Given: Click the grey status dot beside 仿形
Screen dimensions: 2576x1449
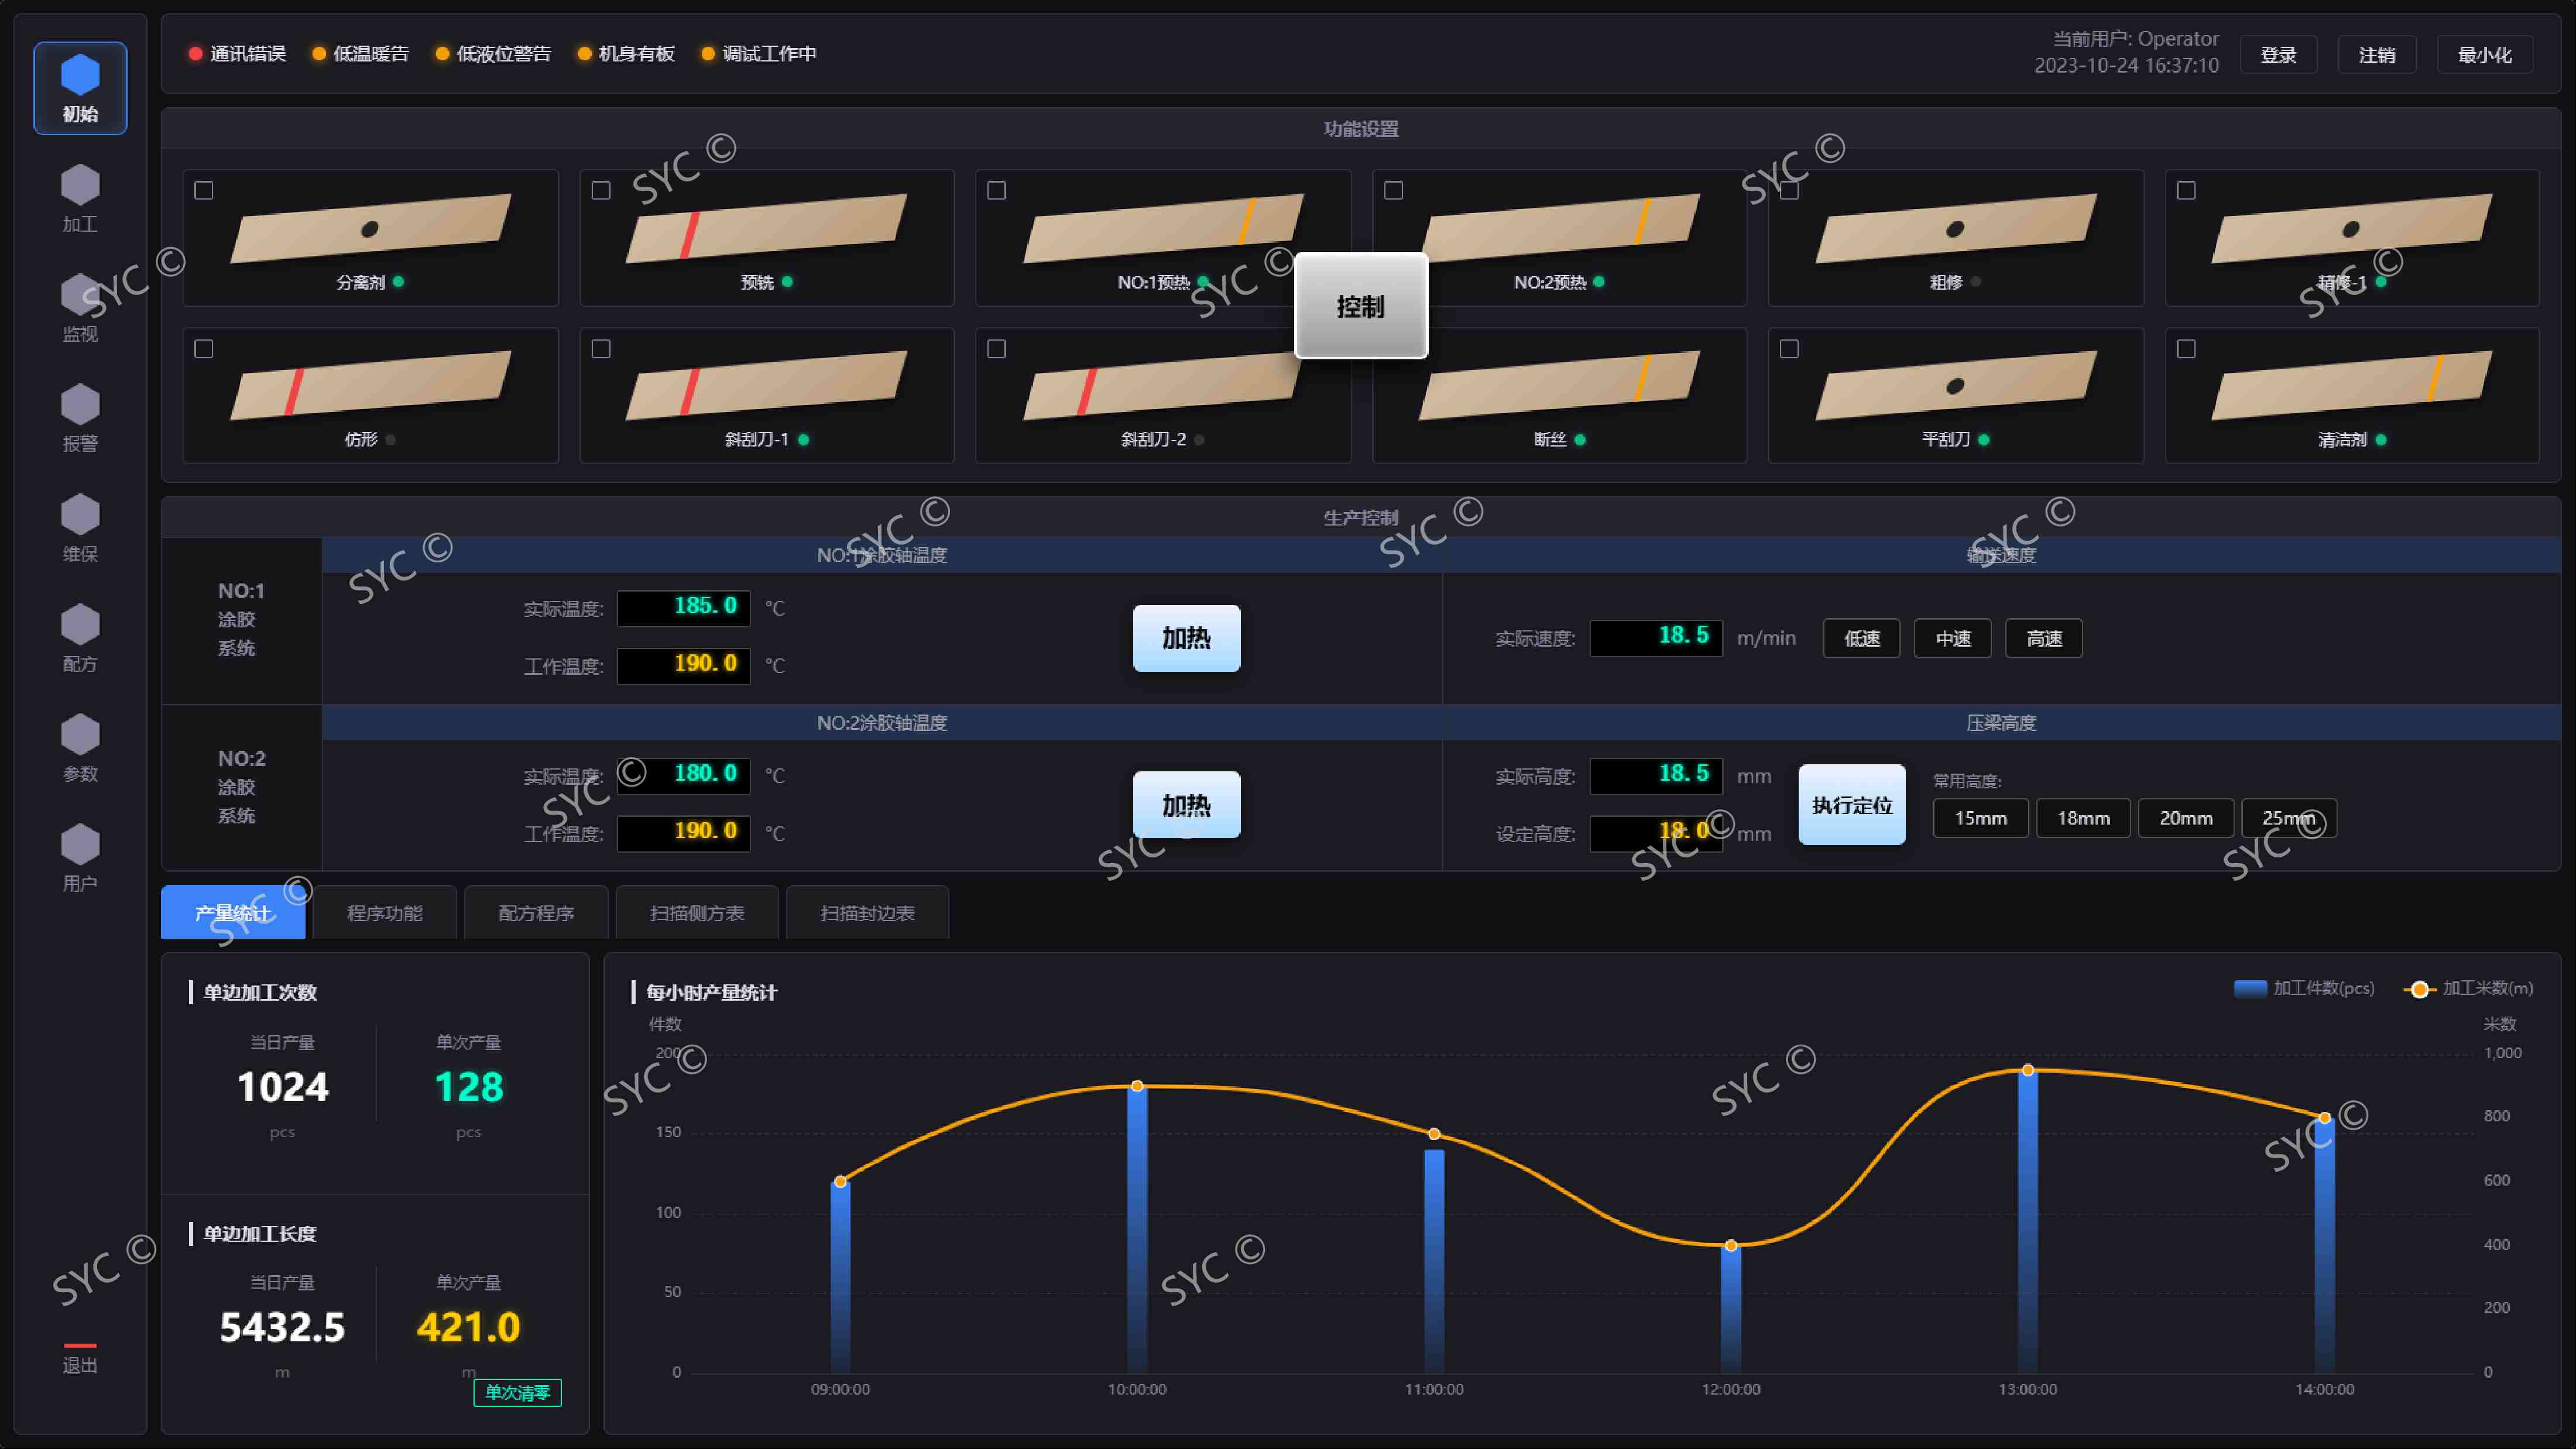Looking at the screenshot, I should click(391, 440).
